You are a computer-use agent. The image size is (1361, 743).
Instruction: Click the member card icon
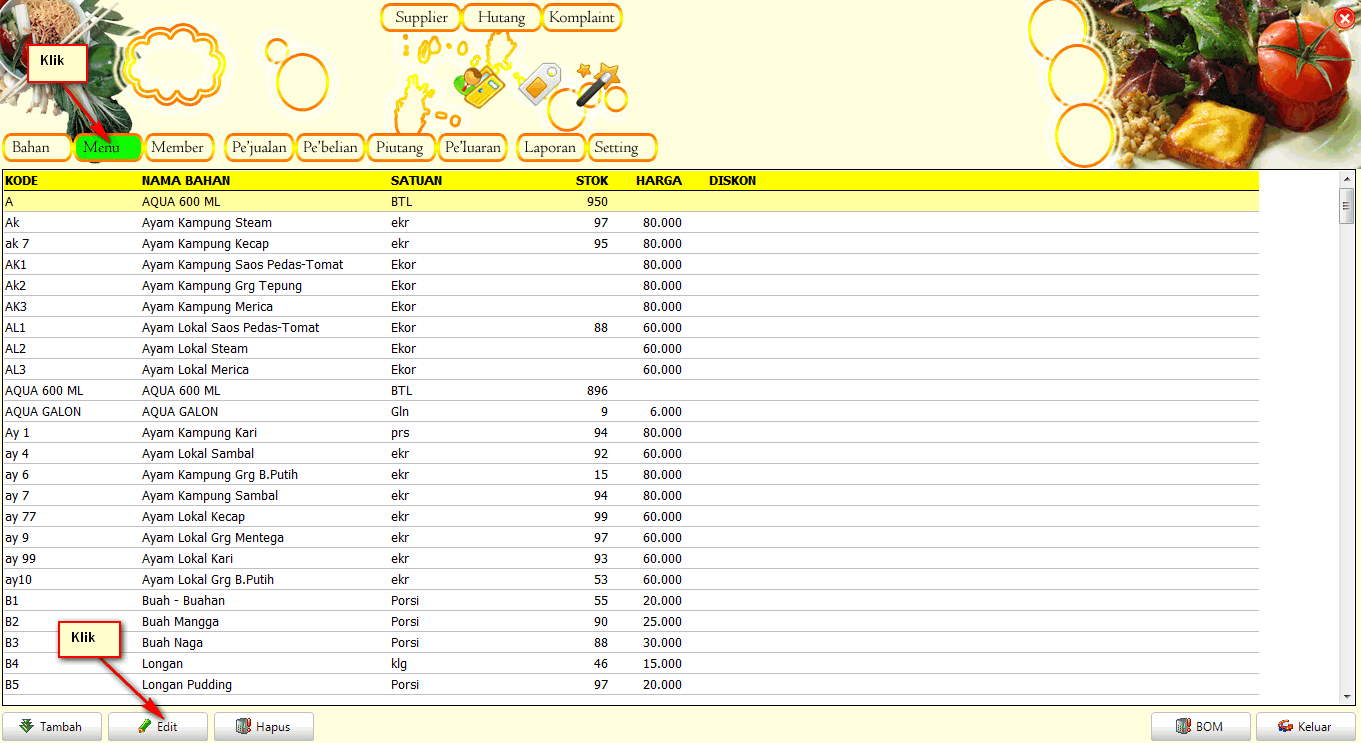pyautogui.click(x=480, y=87)
